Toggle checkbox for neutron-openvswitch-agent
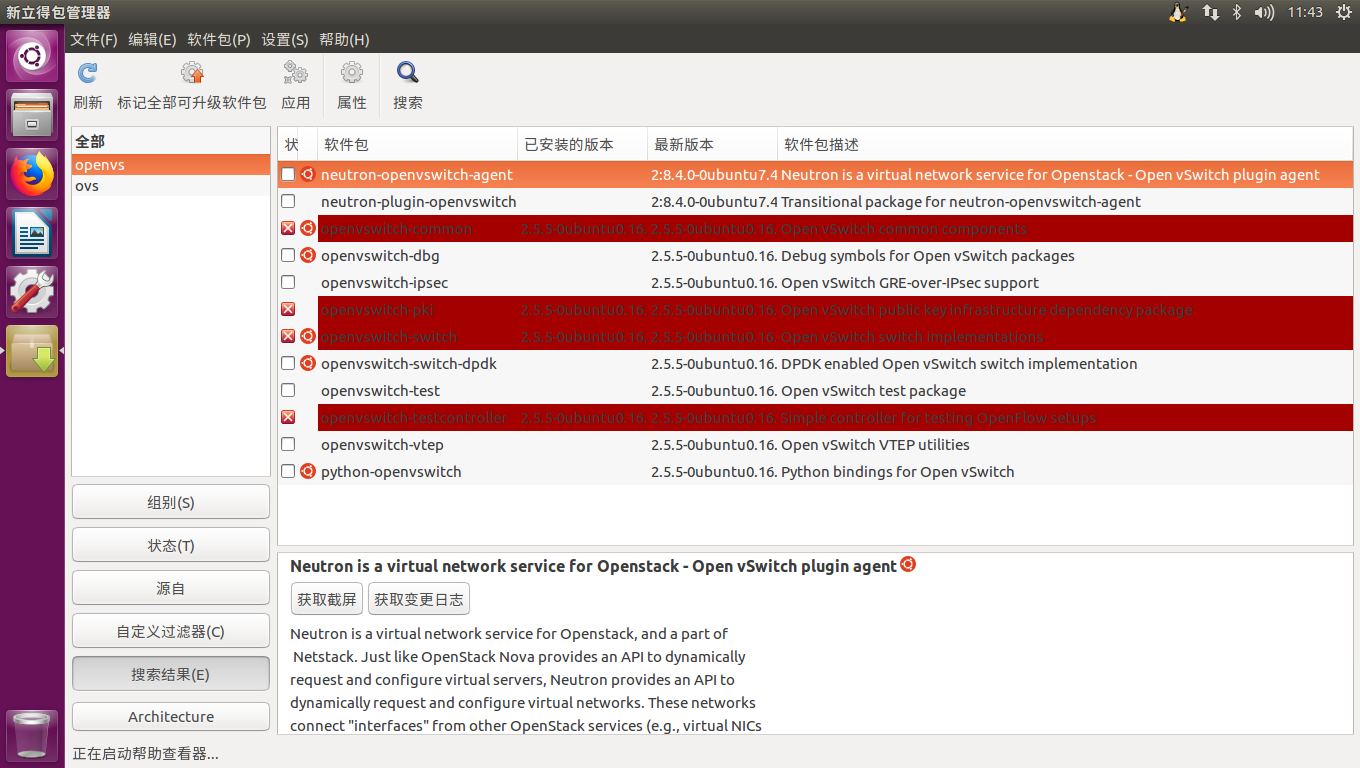 coord(288,174)
